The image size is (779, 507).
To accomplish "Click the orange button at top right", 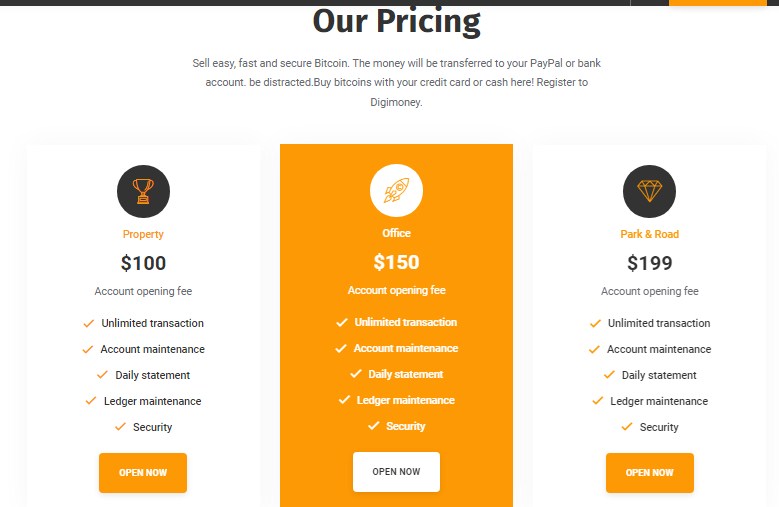I will 717,2.
